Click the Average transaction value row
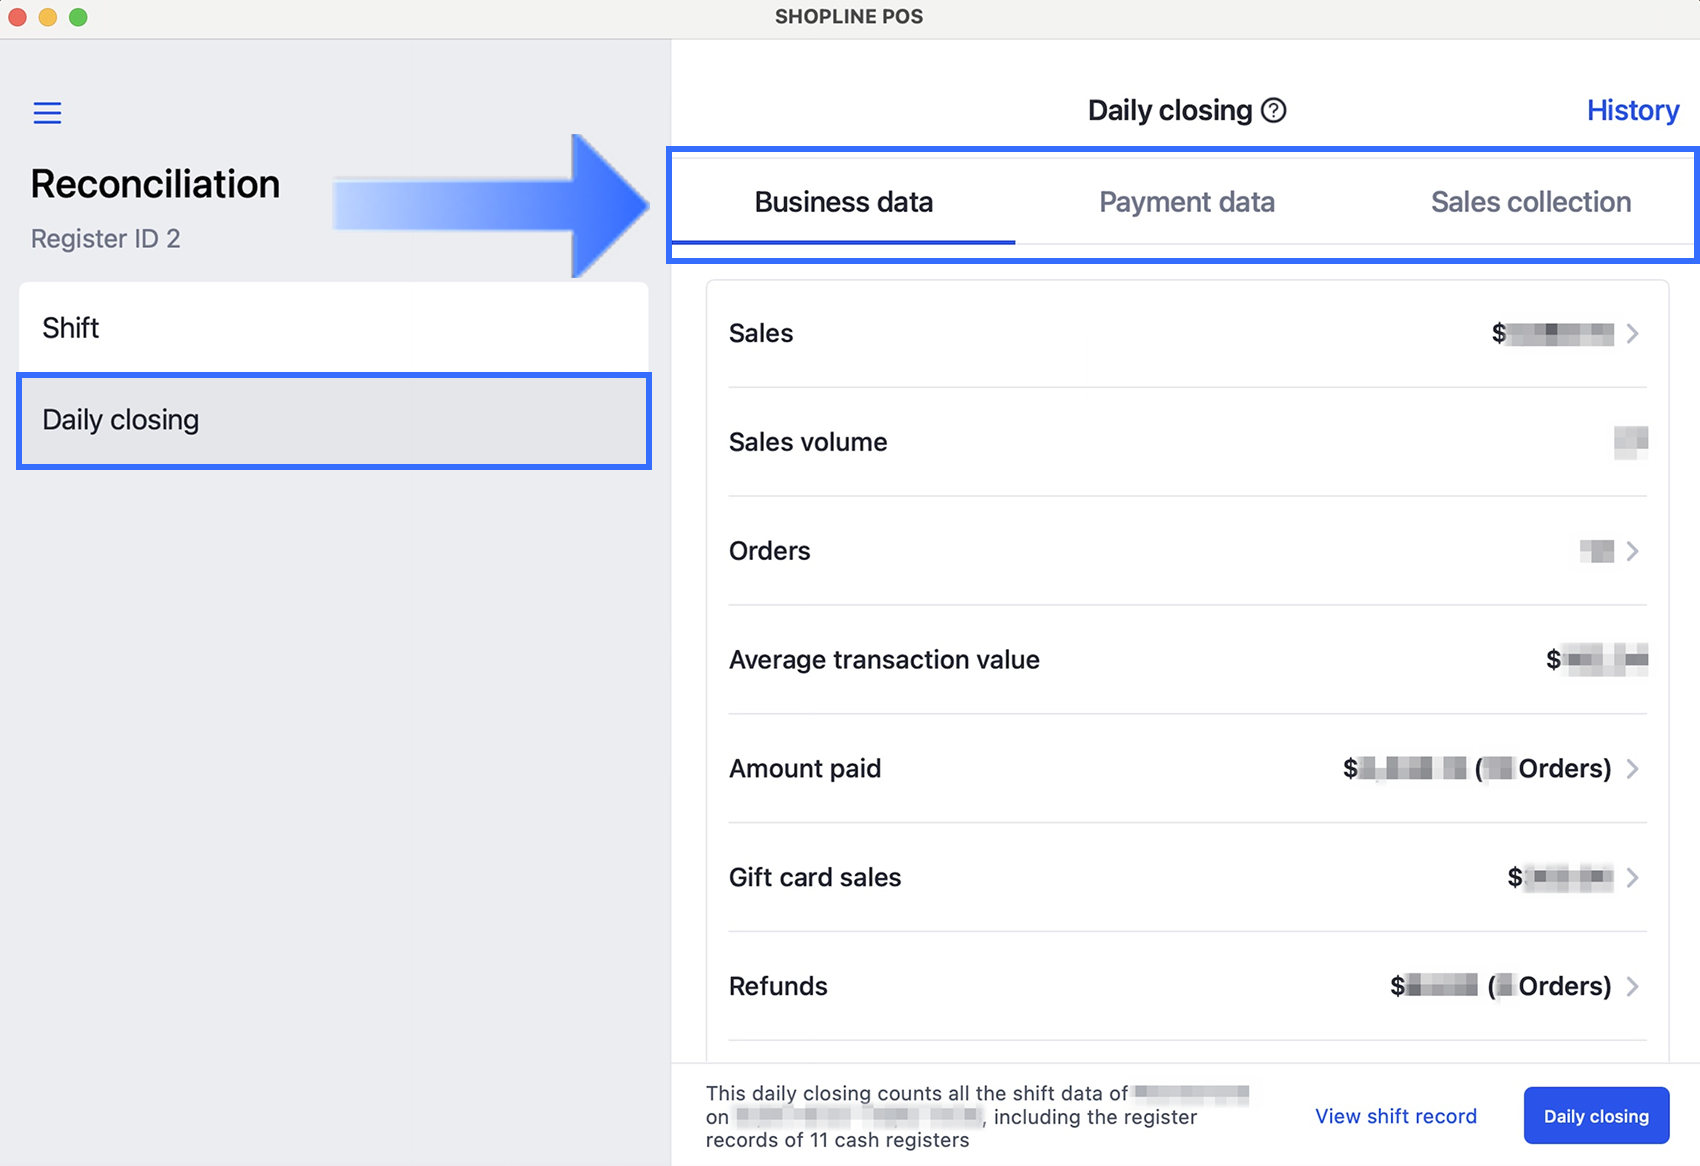Viewport: 1700px width, 1166px height. 1187,660
